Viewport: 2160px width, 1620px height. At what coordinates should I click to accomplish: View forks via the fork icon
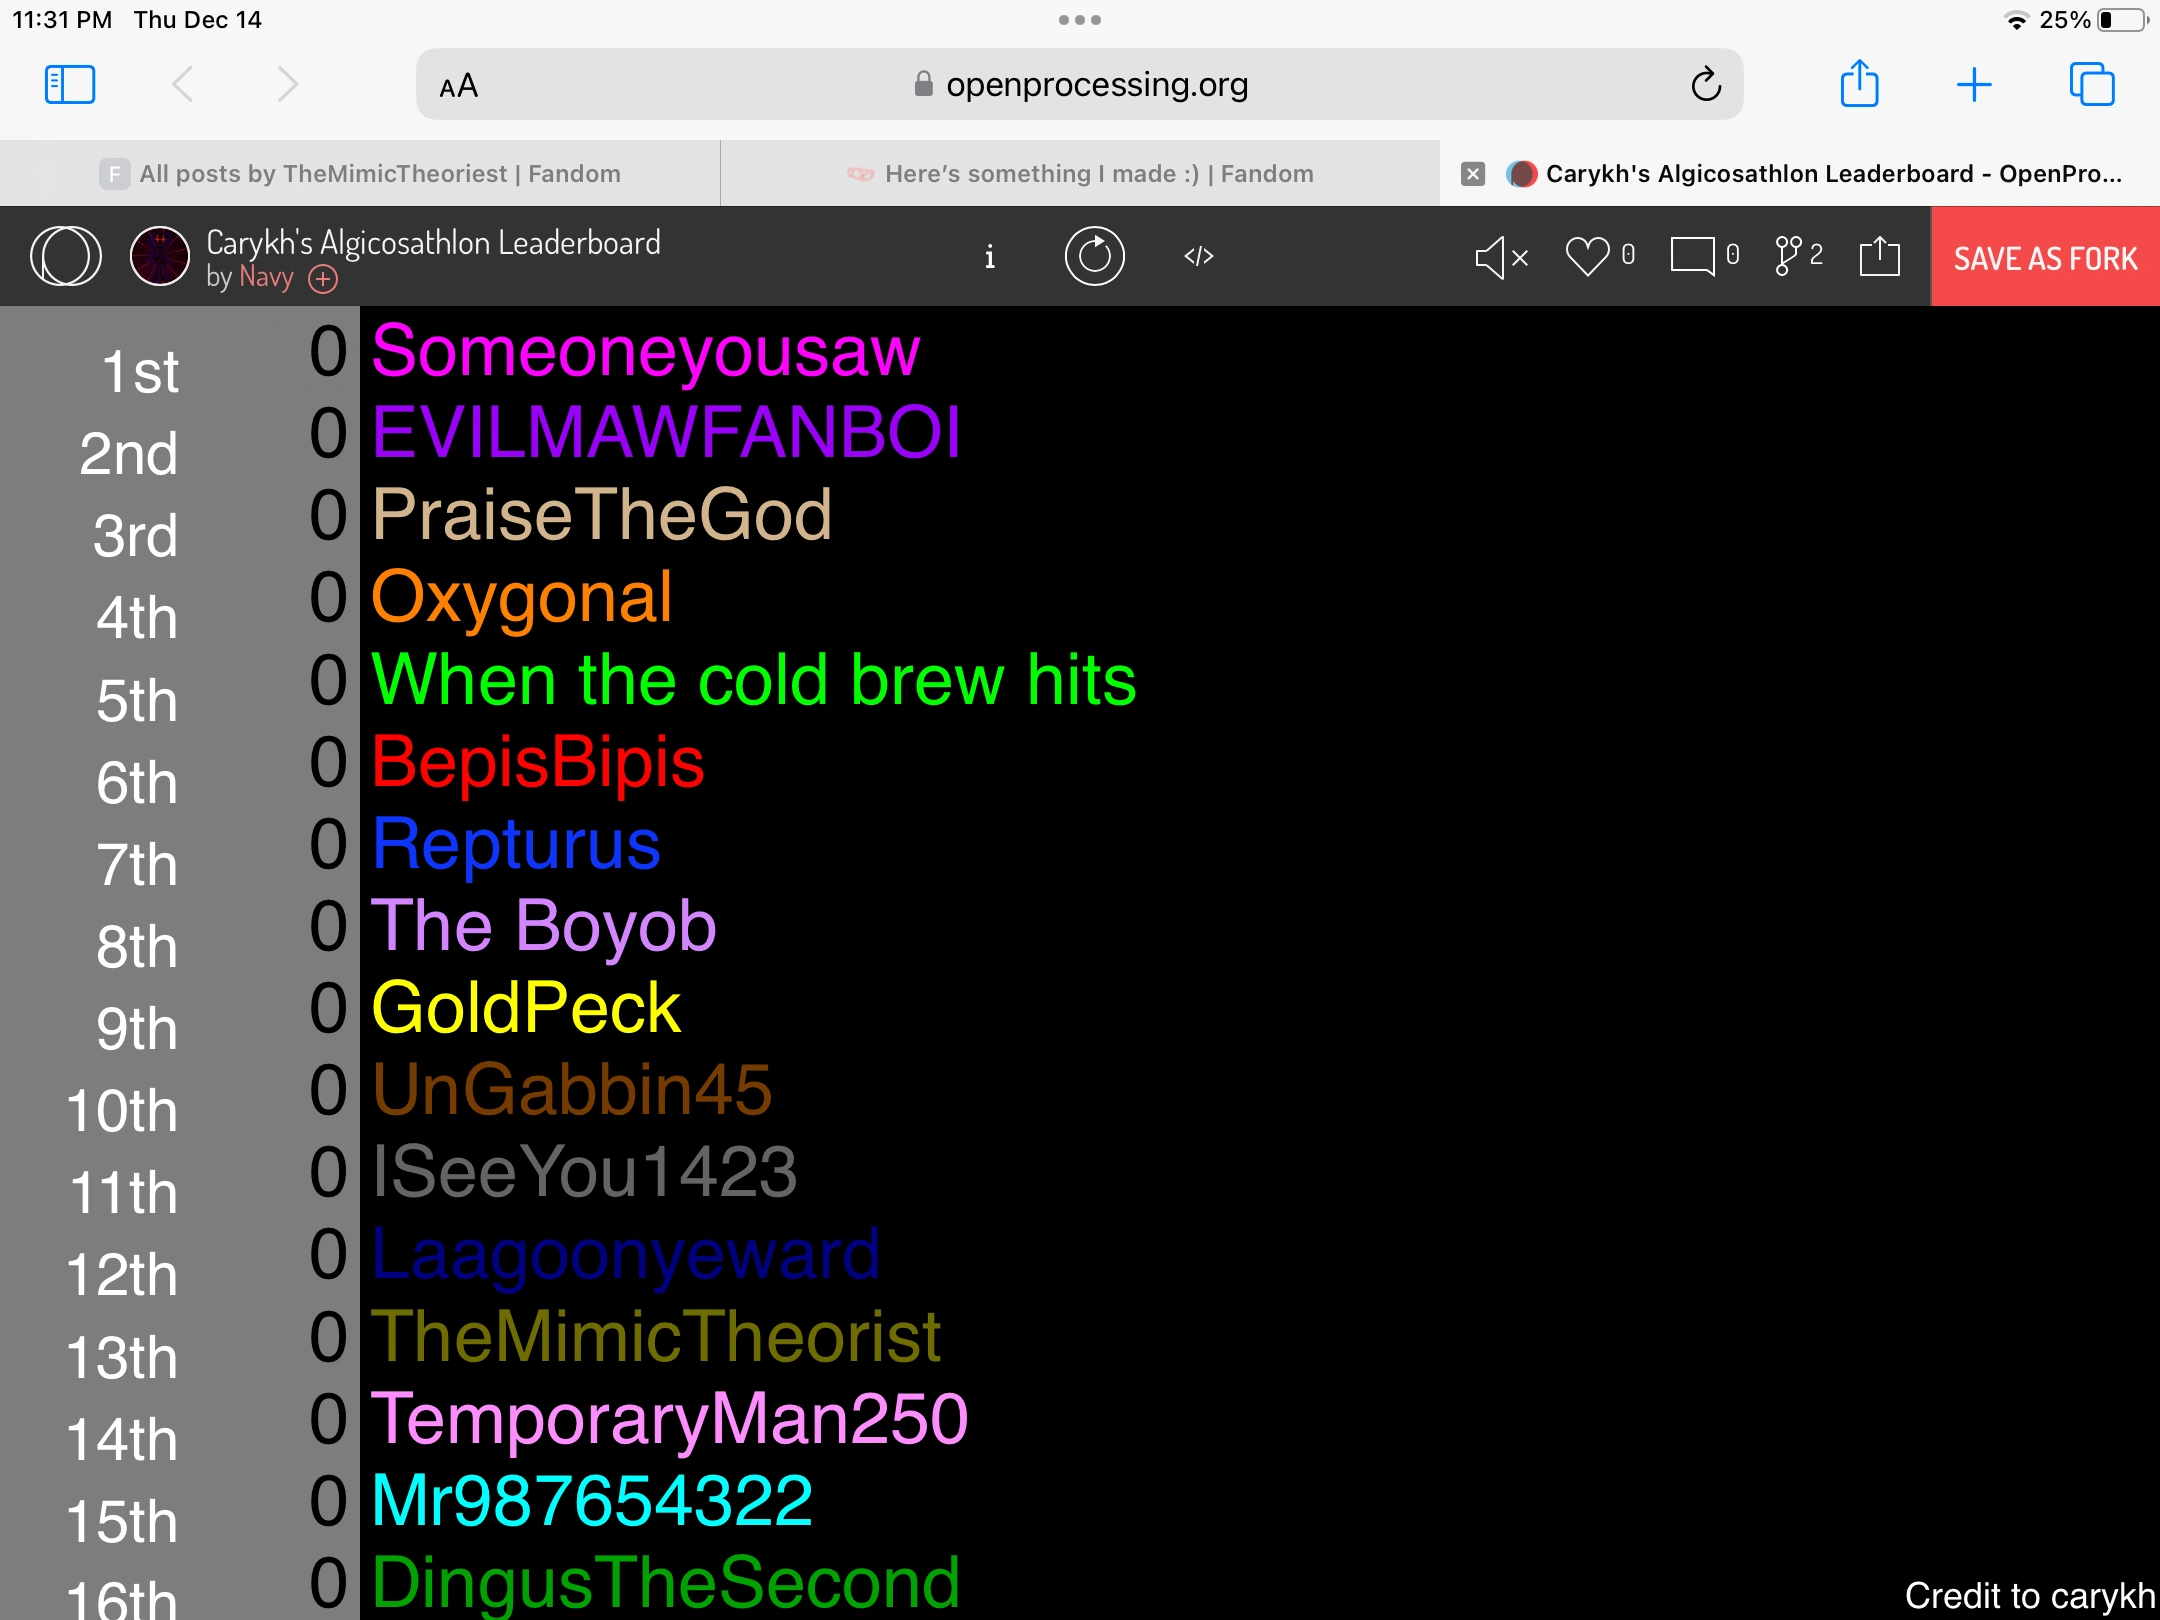tap(1788, 256)
